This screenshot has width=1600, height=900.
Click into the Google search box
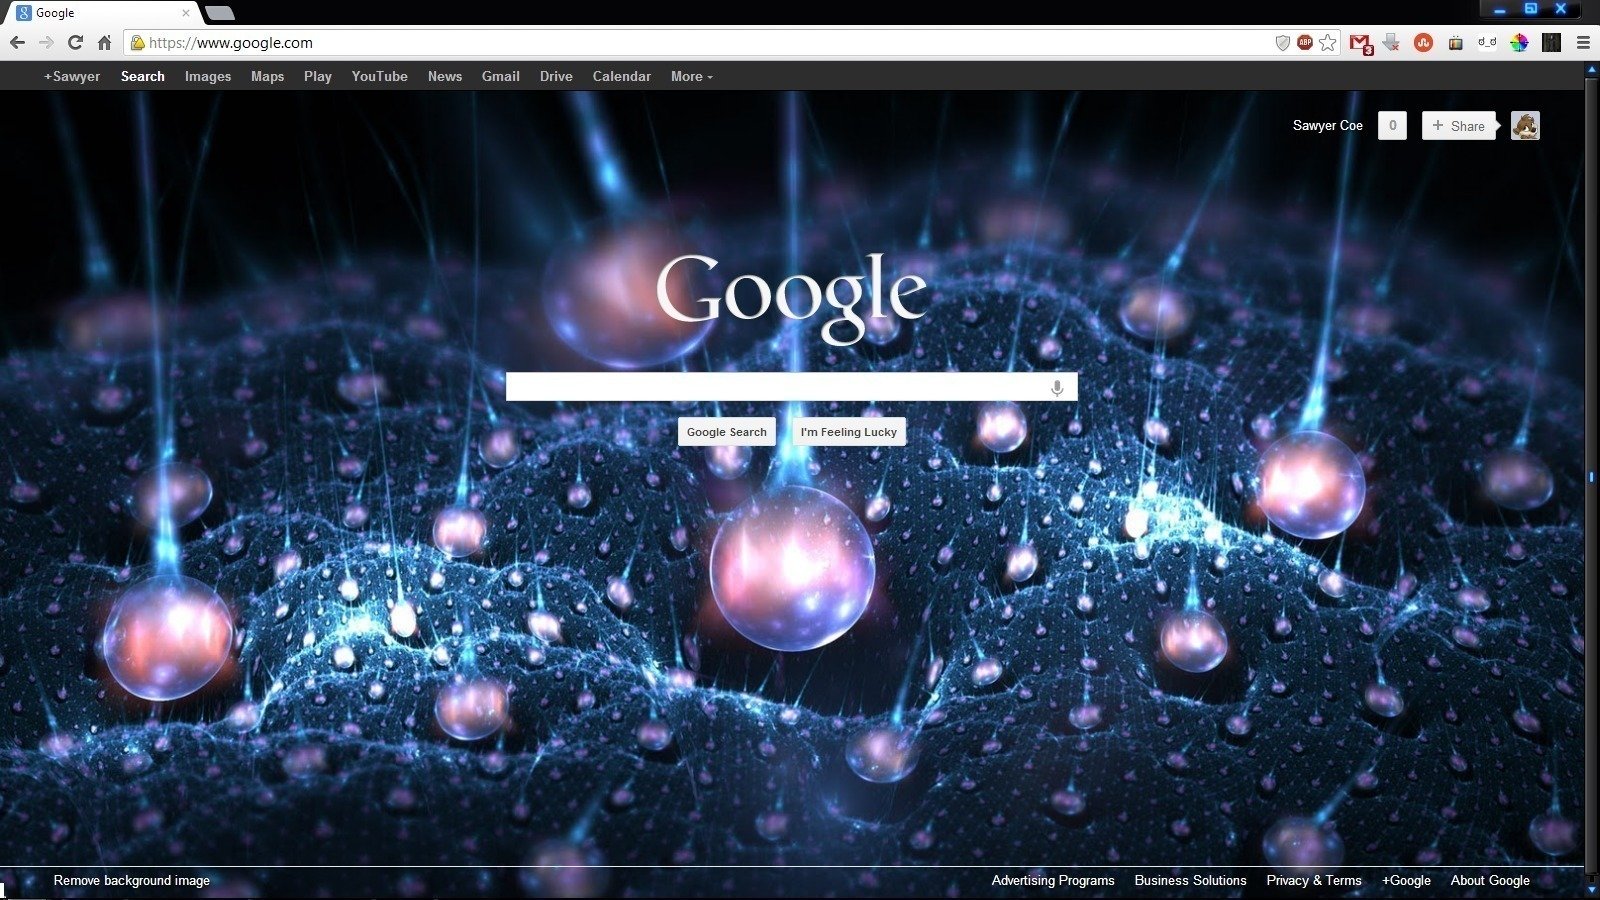pos(775,387)
